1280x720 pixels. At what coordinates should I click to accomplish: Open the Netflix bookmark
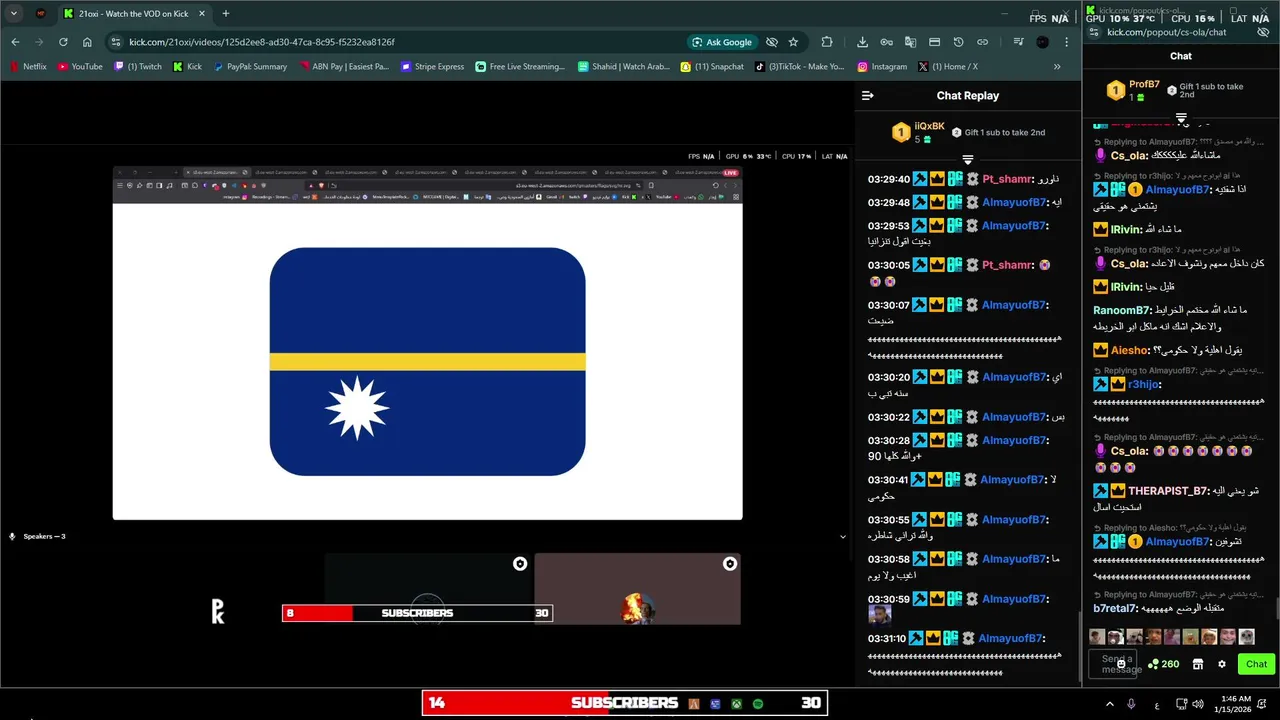coord(29,67)
